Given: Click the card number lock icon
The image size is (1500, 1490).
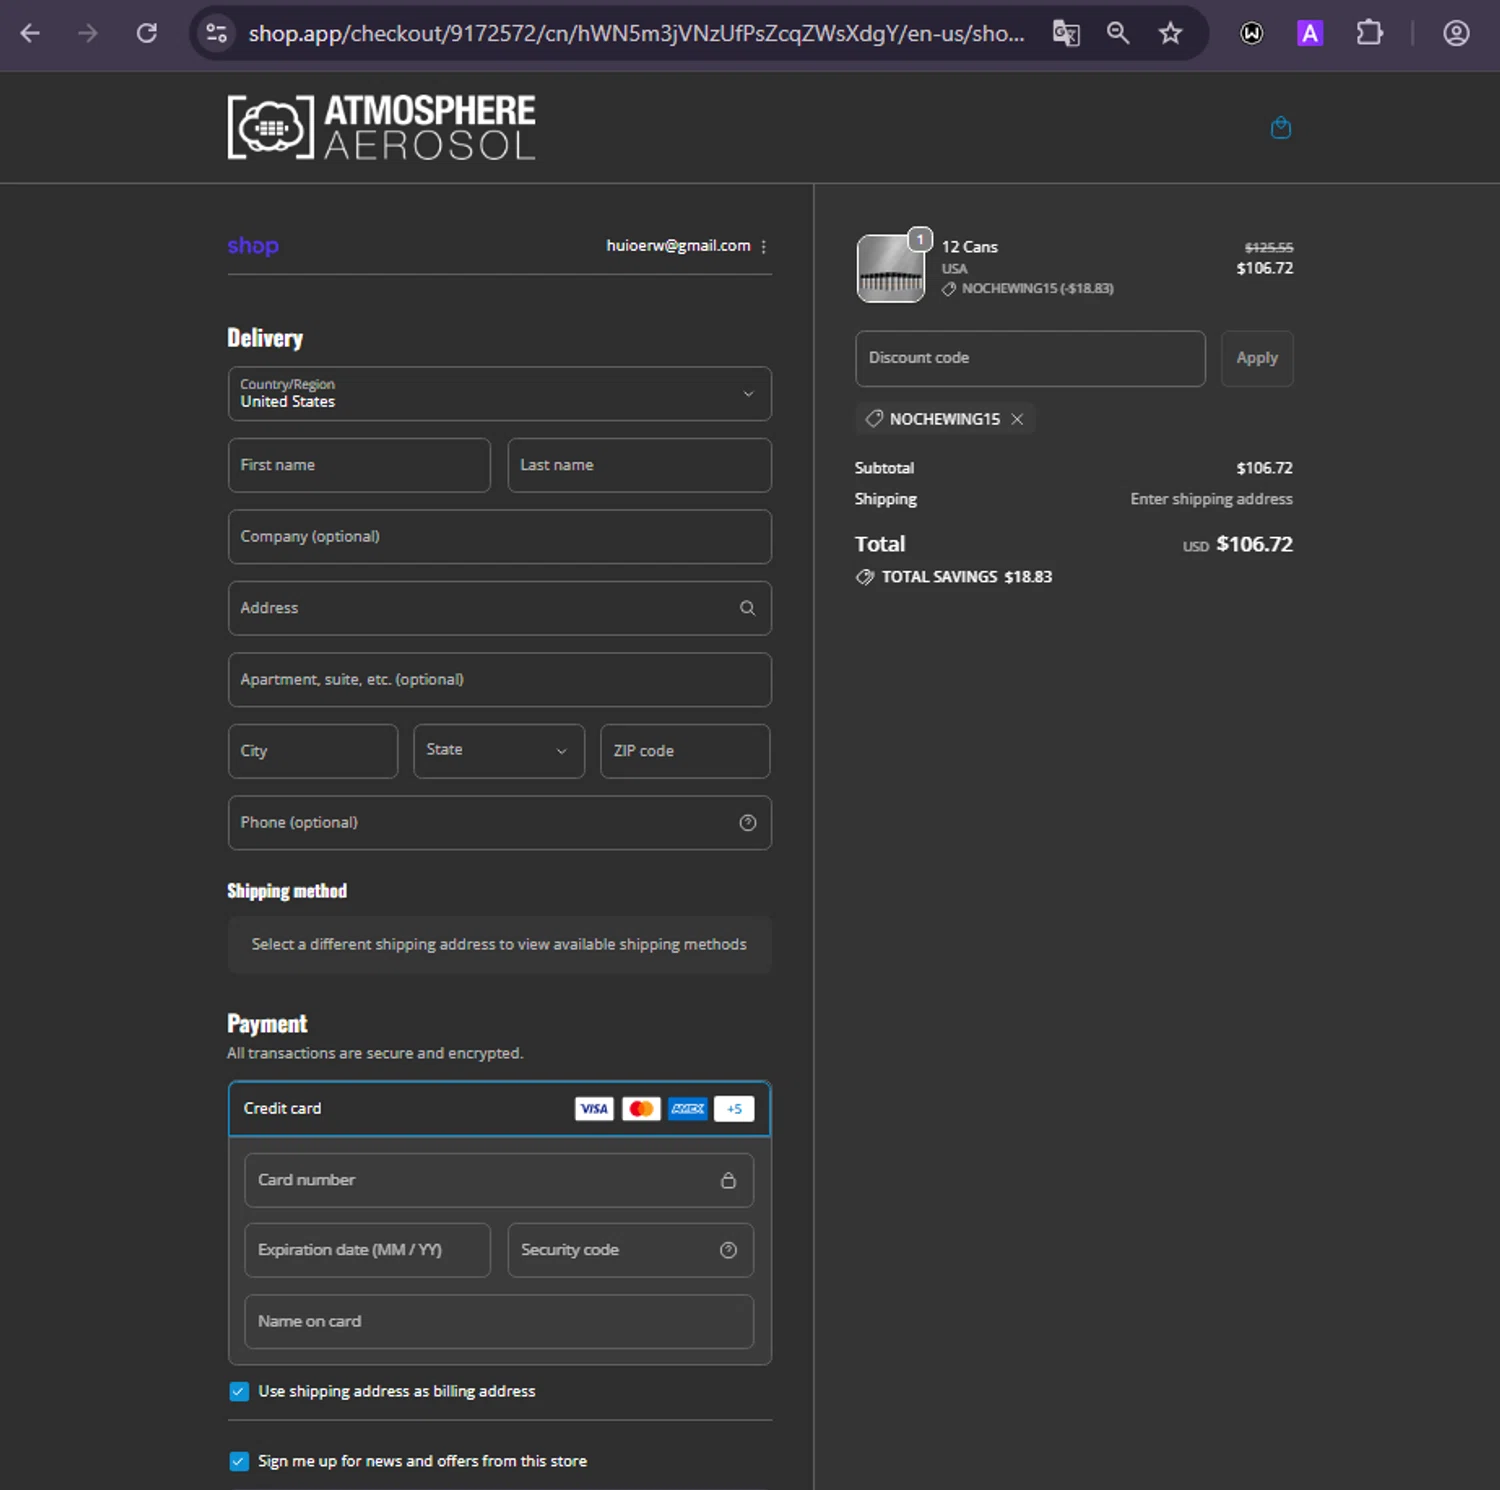Looking at the screenshot, I should tap(728, 1180).
